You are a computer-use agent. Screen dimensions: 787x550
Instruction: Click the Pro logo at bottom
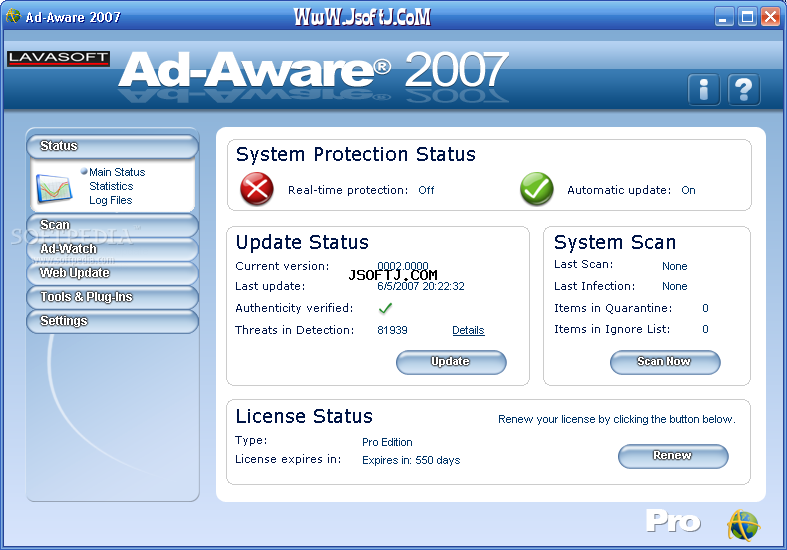(673, 522)
